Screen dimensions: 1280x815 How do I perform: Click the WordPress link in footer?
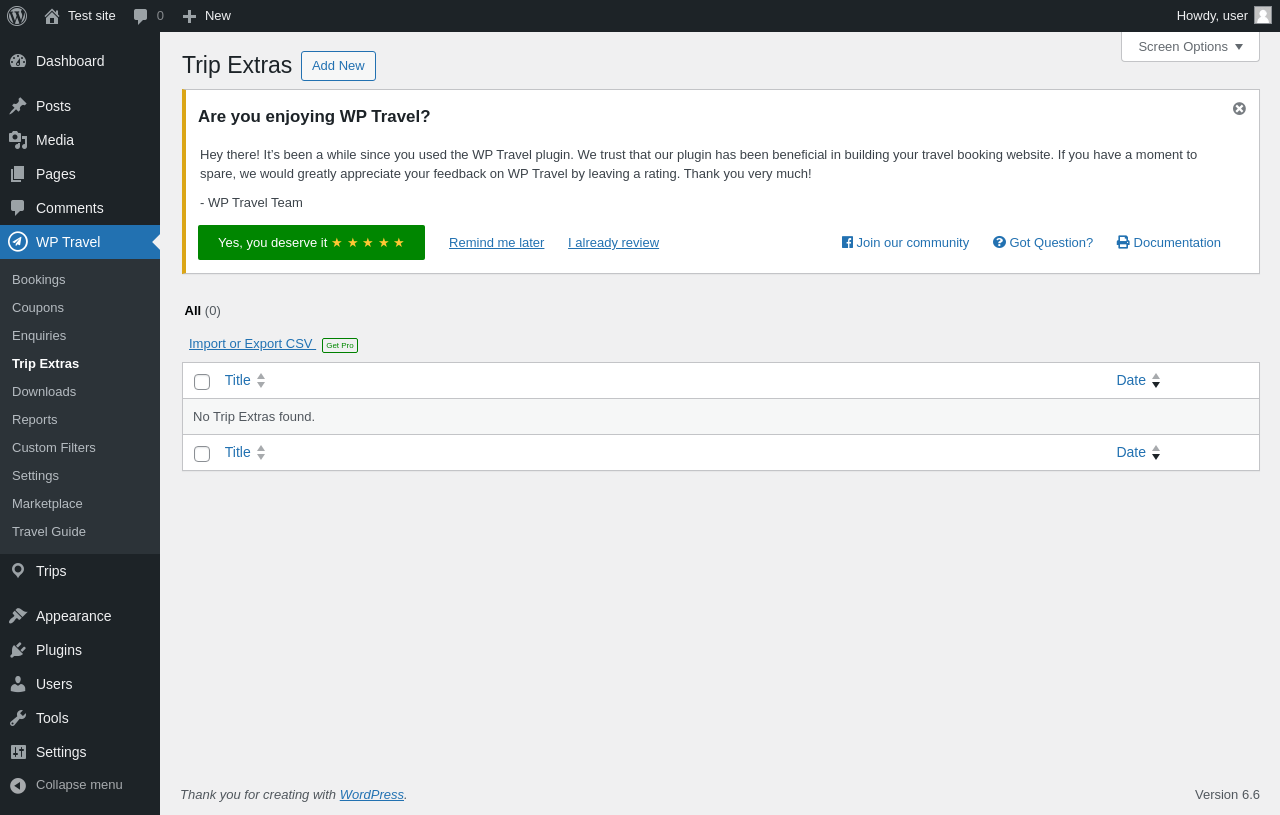click(372, 794)
